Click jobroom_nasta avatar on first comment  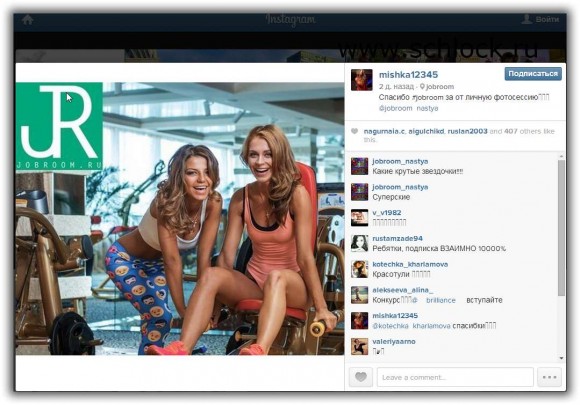point(359,166)
